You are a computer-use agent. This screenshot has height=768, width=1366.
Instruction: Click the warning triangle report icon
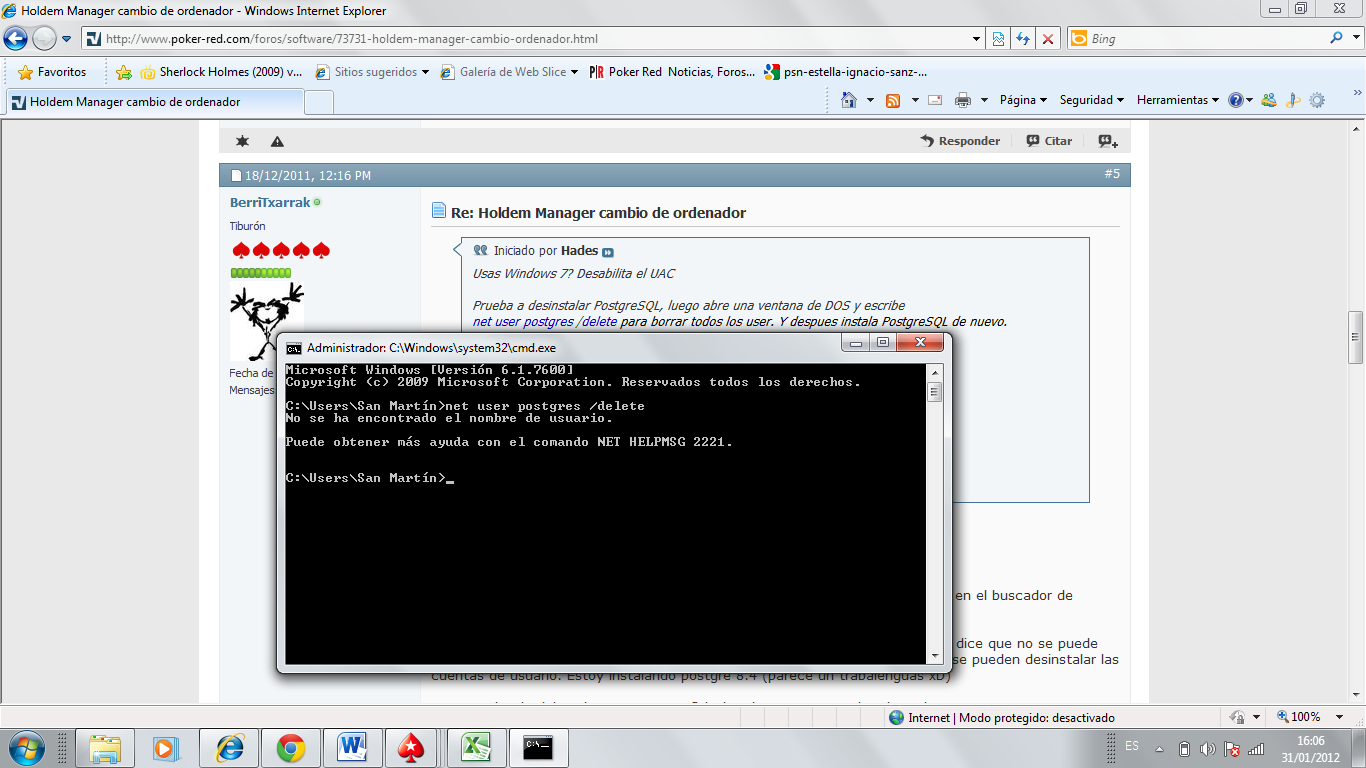(277, 141)
